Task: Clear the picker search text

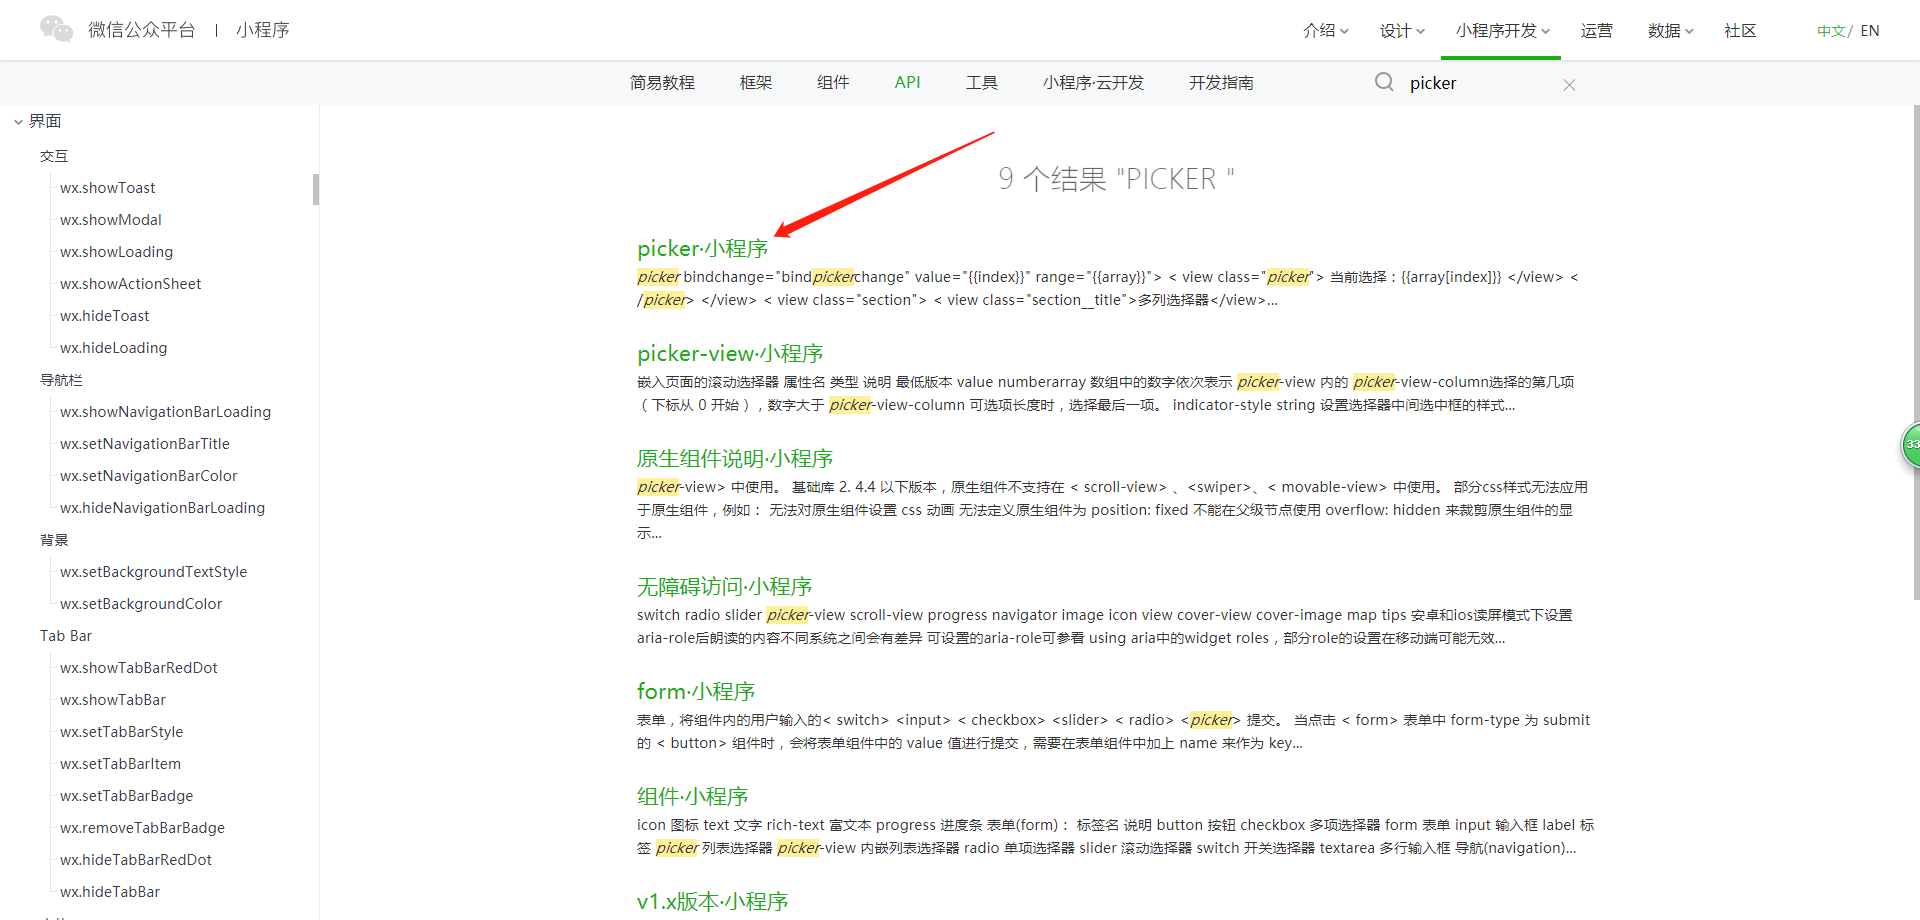Action: (x=1569, y=85)
